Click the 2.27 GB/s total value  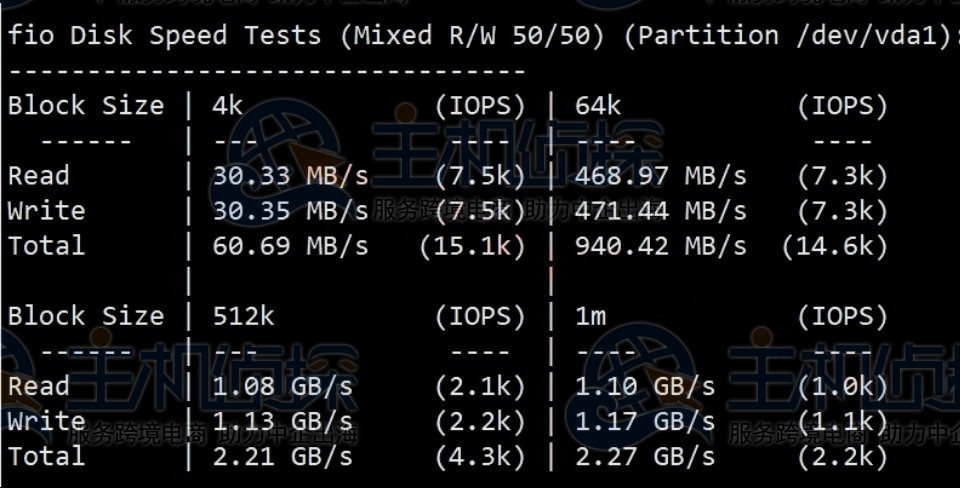pos(645,457)
